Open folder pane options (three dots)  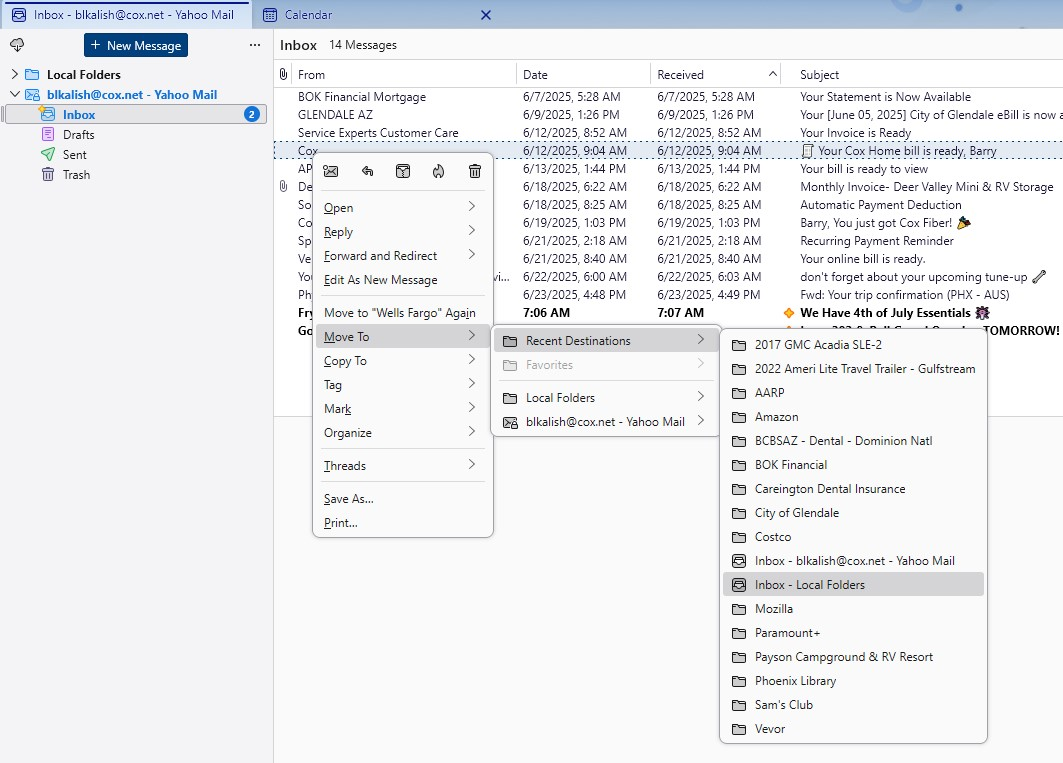[x=255, y=45]
